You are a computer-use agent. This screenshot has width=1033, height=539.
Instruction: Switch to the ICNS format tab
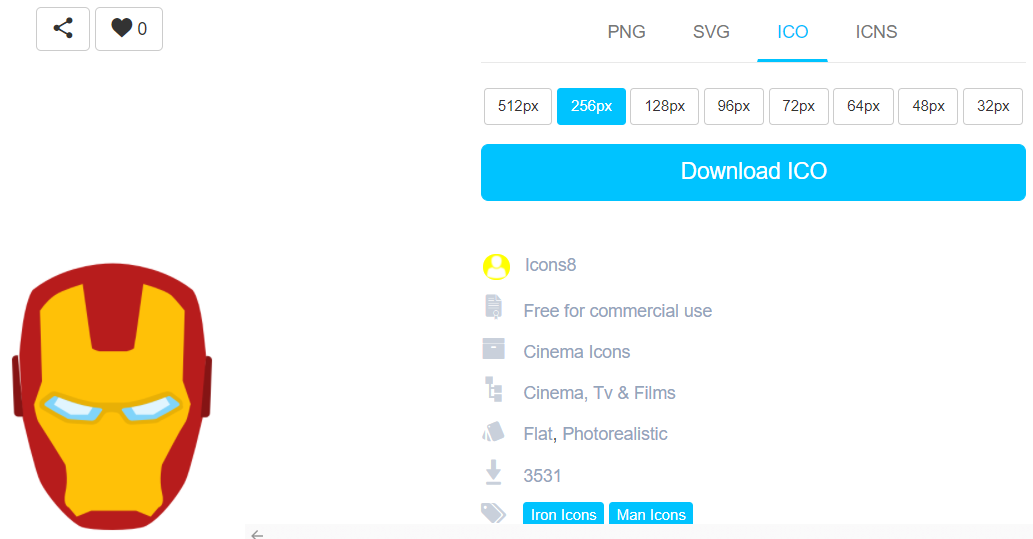click(x=876, y=32)
